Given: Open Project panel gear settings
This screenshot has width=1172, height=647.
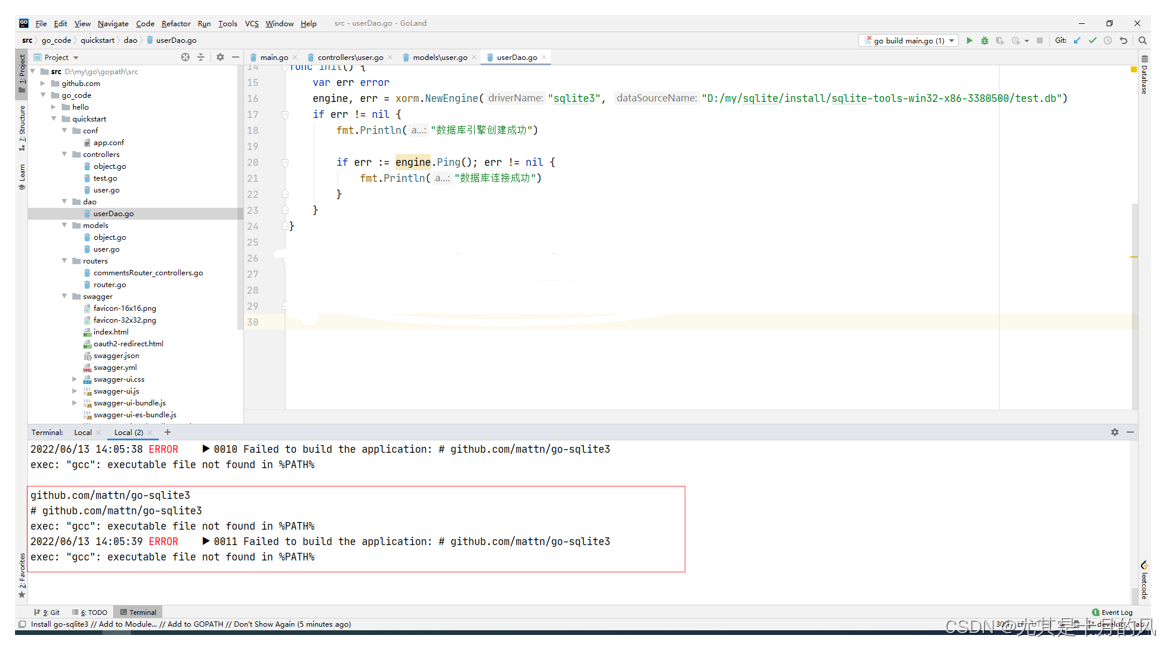Looking at the screenshot, I should [x=220, y=57].
